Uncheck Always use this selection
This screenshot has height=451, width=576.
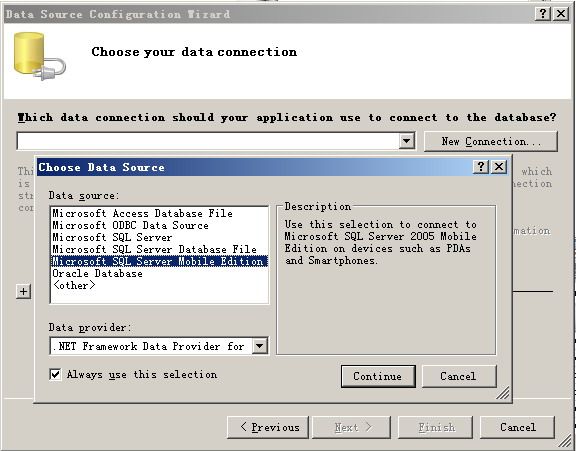(55, 375)
